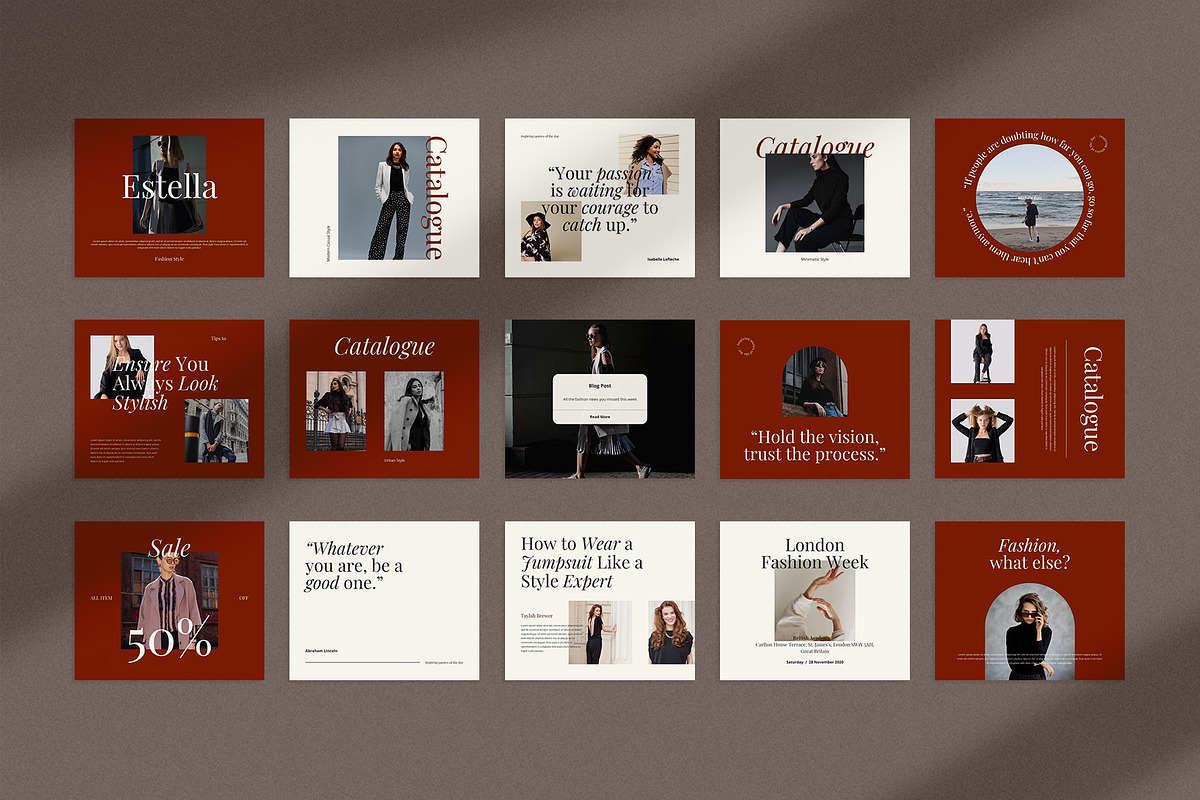Screen dimensions: 1200x800
Task: Select the smiling curly-haired woman portrait
Action: (670, 632)
